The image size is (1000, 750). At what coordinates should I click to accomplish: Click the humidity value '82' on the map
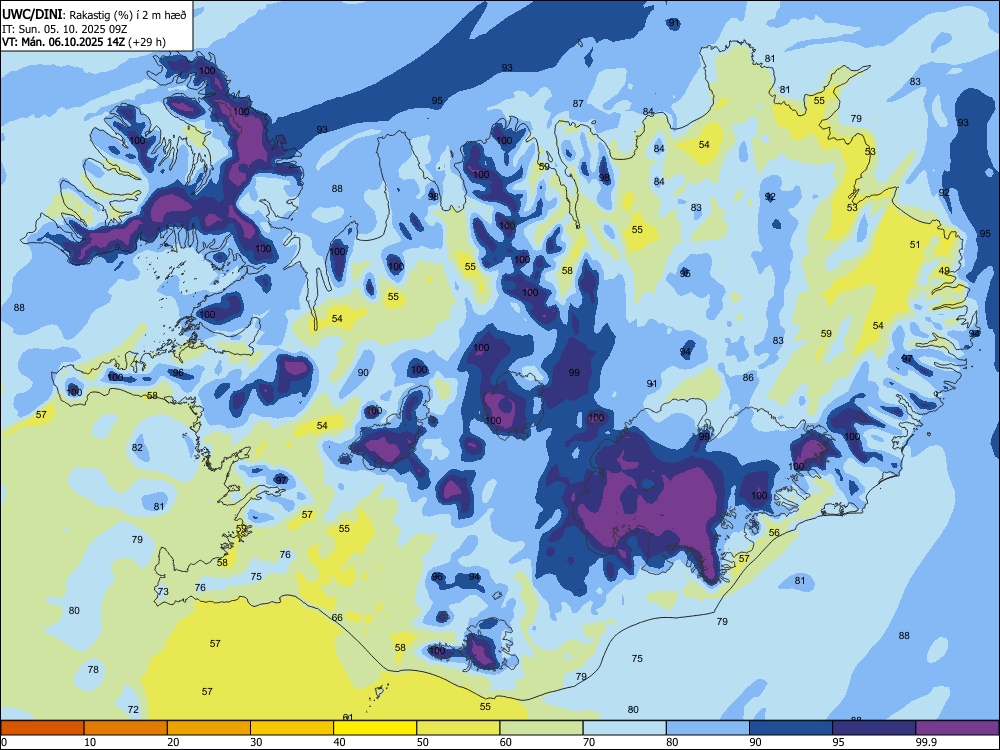137,448
